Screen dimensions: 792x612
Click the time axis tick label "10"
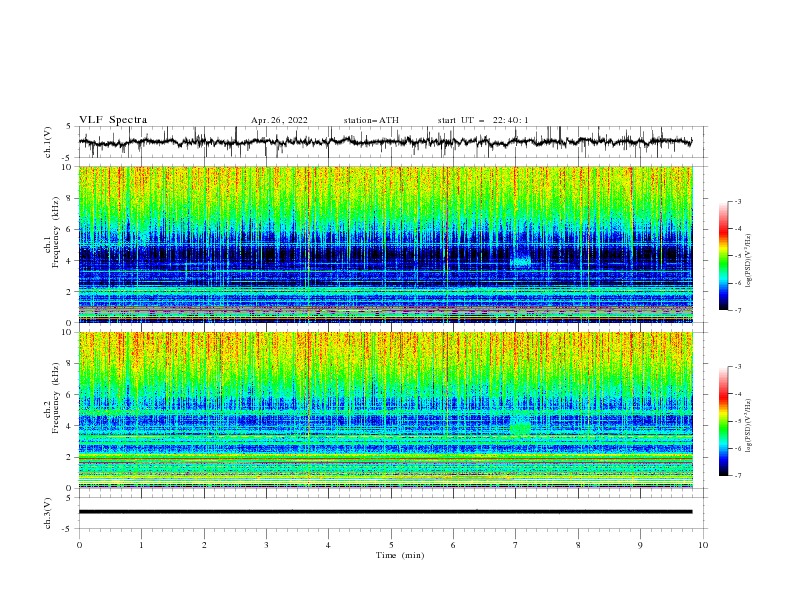703,545
